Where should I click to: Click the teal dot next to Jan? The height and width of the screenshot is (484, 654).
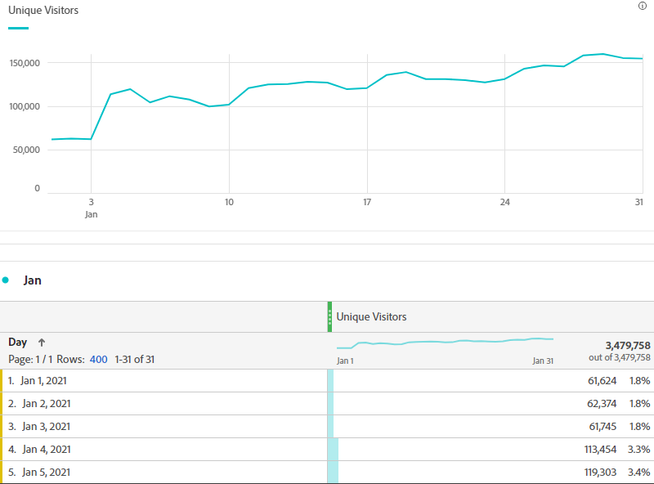pyautogui.click(x=6, y=281)
